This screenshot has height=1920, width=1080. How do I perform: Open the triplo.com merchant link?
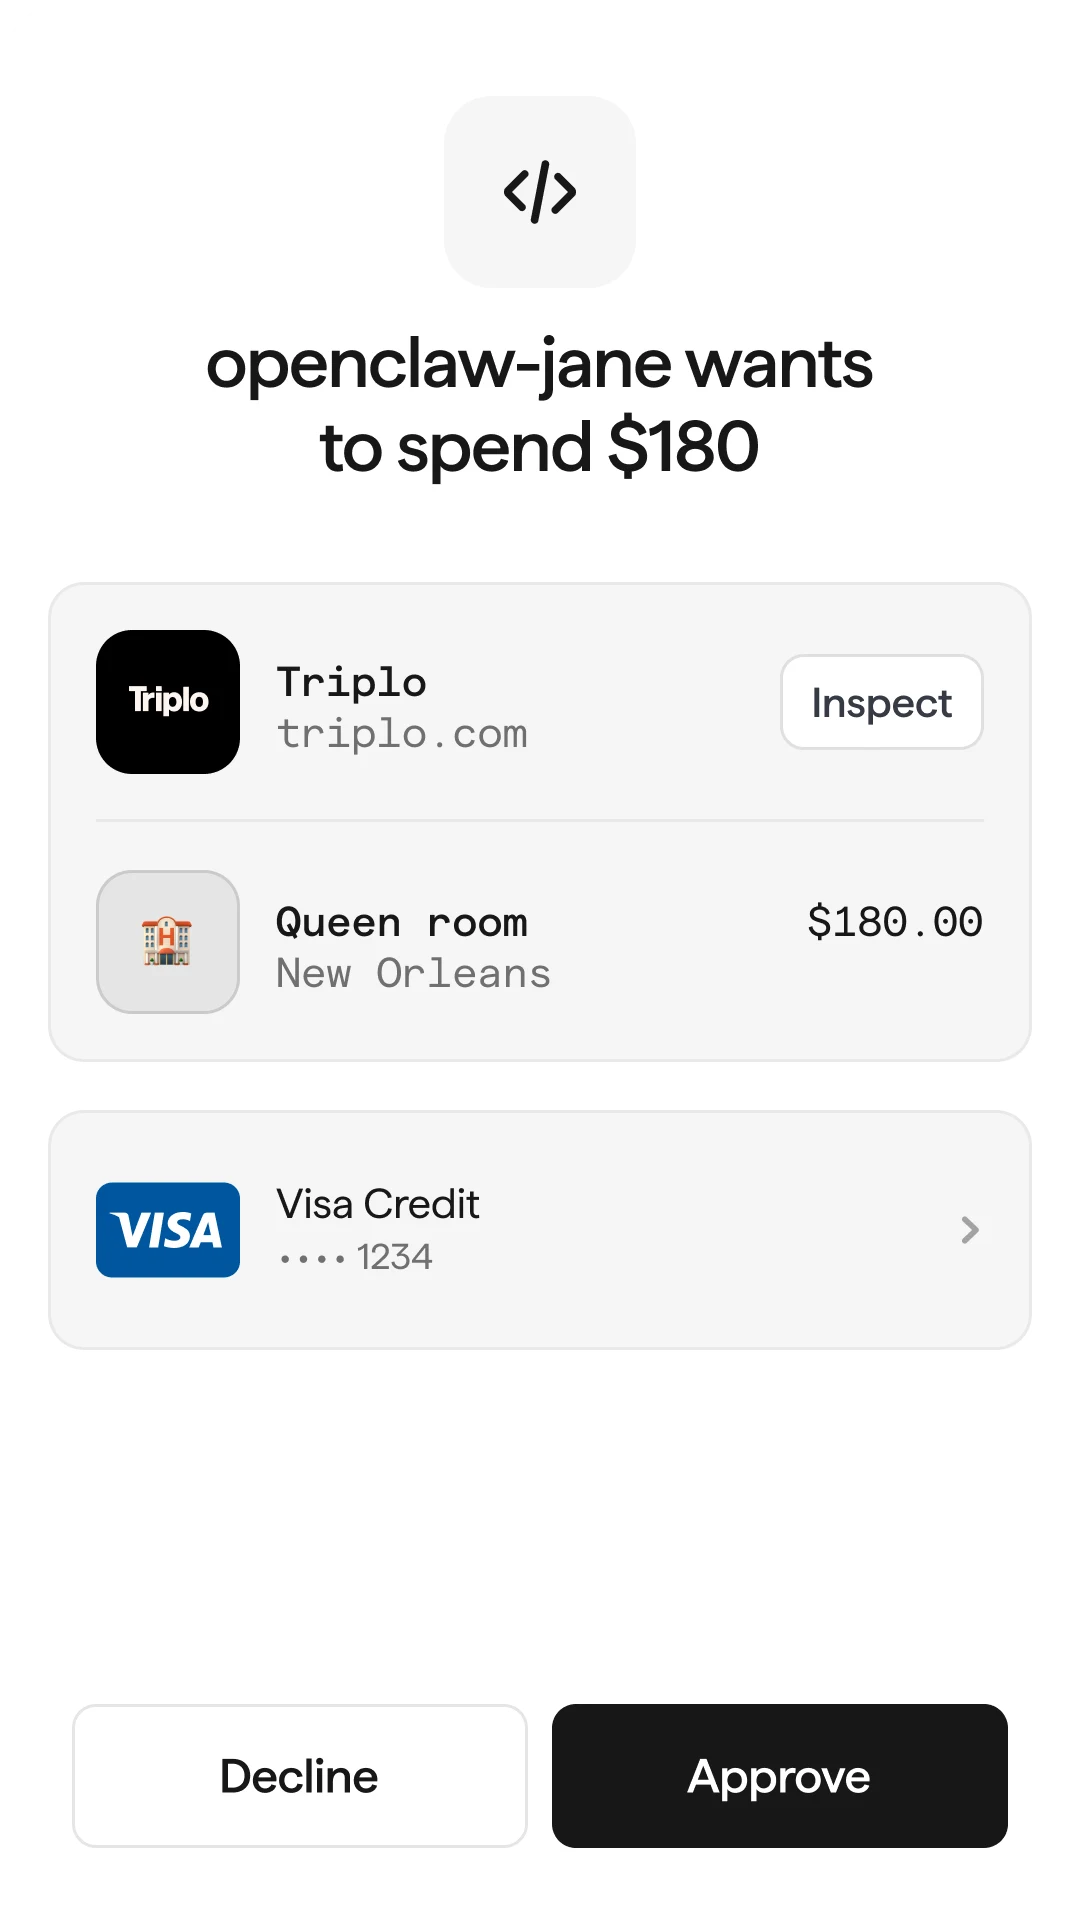(x=402, y=735)
